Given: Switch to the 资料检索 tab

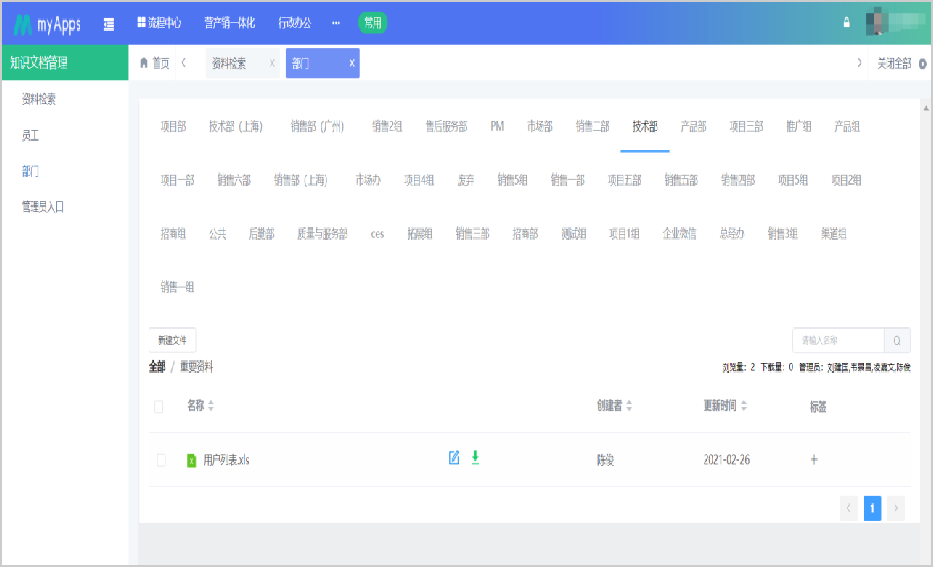Looking at the screenshot, I should (x=230, y=64).
